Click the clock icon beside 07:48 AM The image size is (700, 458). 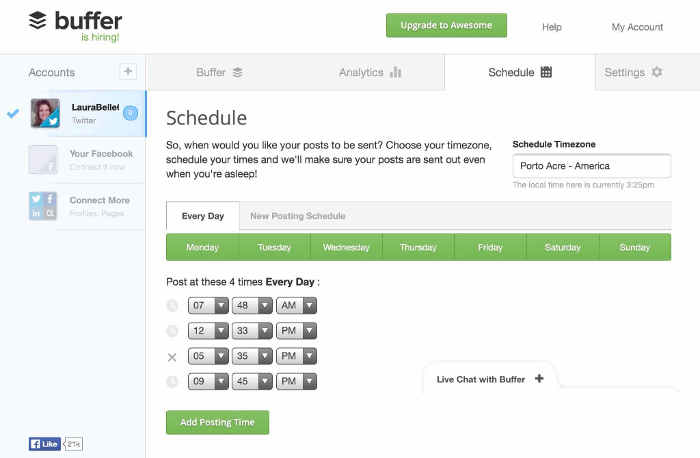point(172,305)
